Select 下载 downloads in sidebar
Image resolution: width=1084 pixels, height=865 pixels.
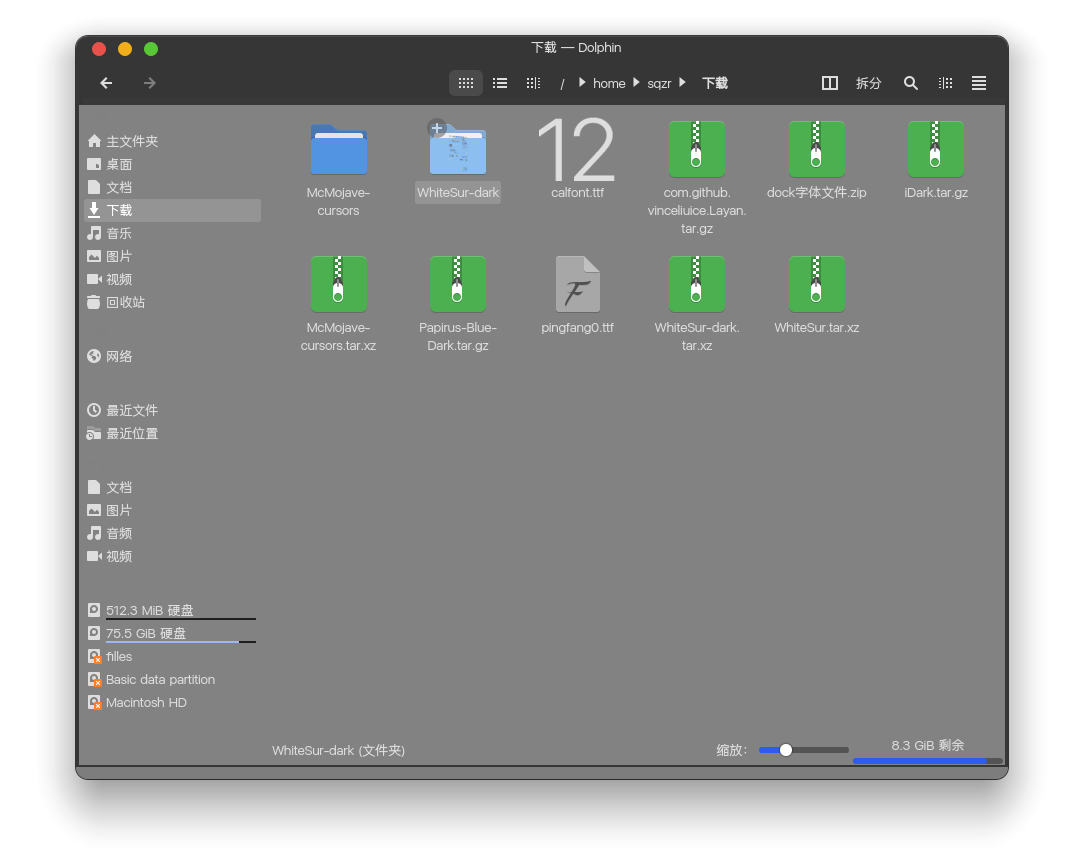[x=172, y=210]
